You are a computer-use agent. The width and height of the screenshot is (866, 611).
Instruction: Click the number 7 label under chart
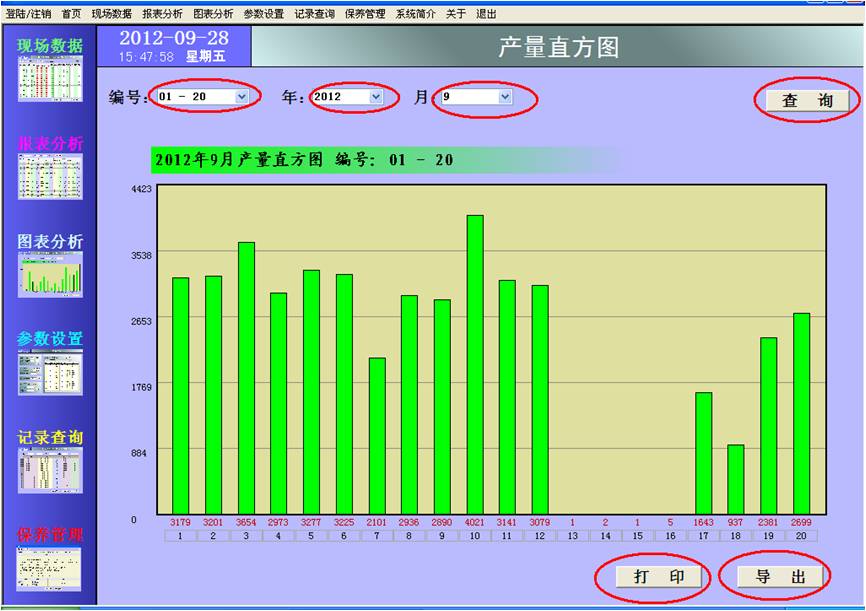377,536
